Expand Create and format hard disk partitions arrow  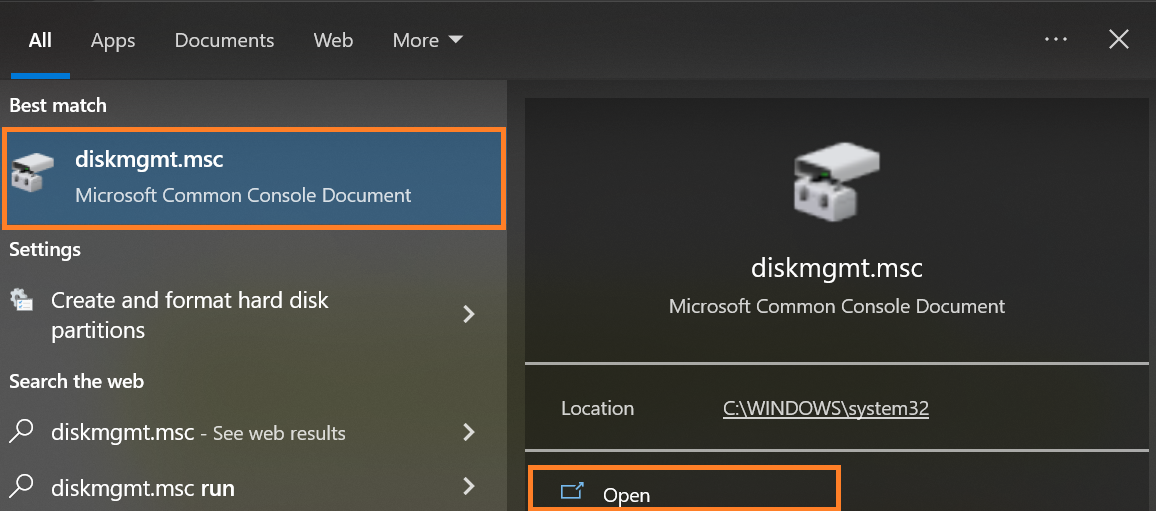tap(467, 315)
